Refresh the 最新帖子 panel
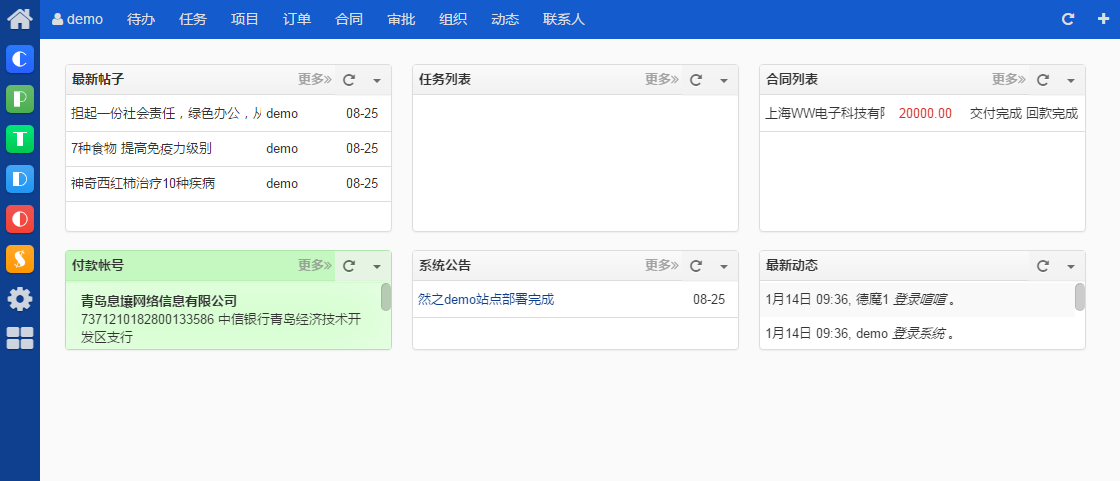1120x481 pixels. tap(349, 79)
